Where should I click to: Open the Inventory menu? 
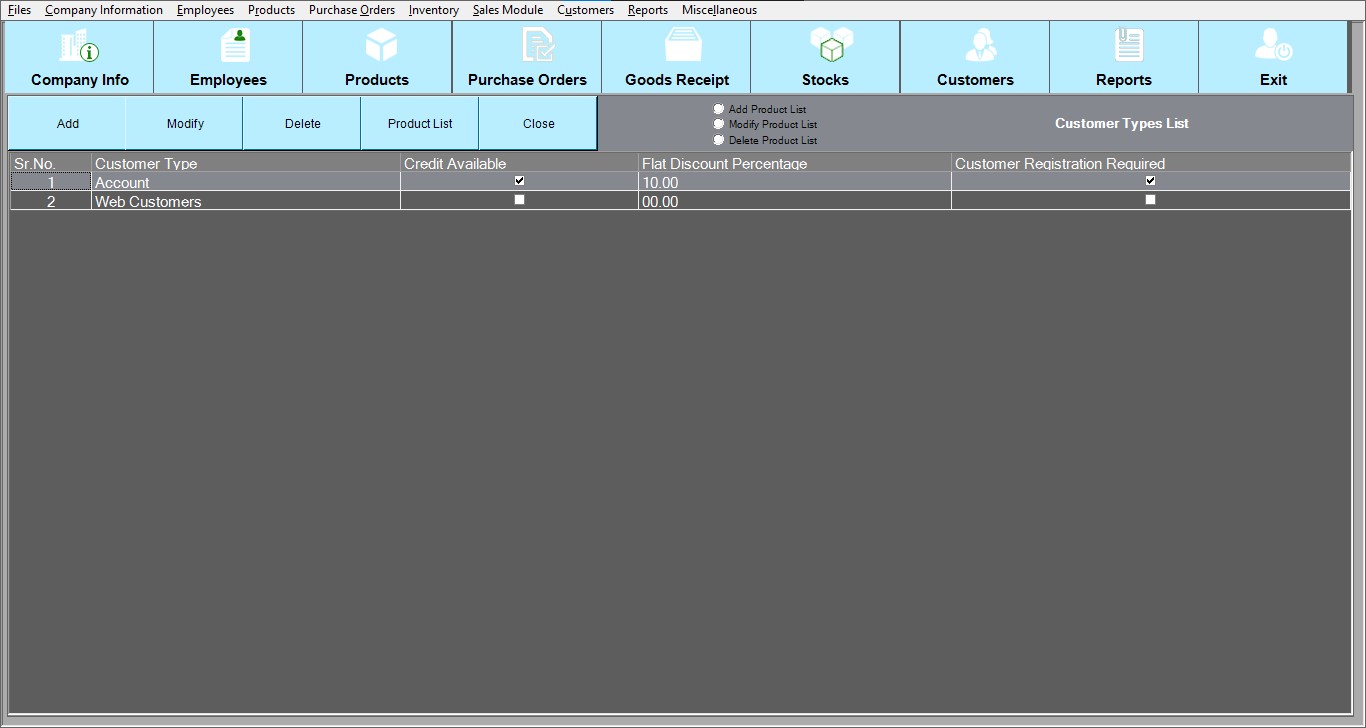pyautogui.click(x=433, y=10)
